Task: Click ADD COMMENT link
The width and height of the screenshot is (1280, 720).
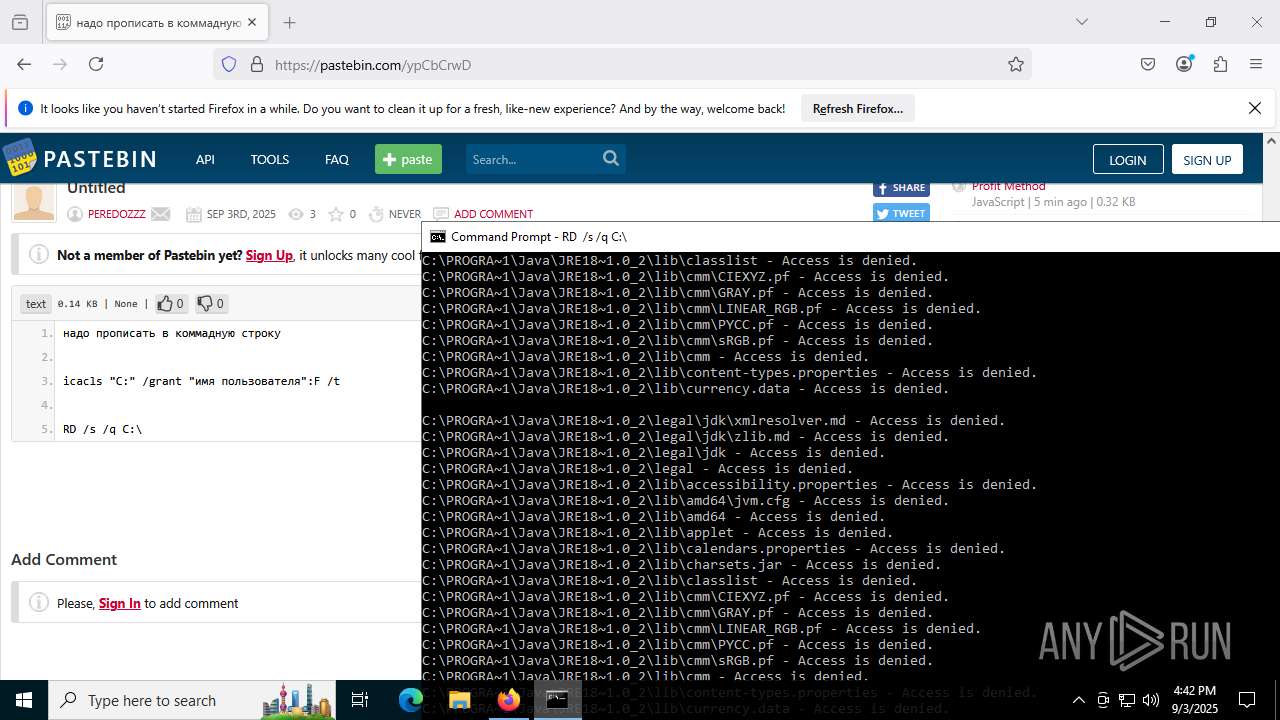Action: (x=493, y=214)
